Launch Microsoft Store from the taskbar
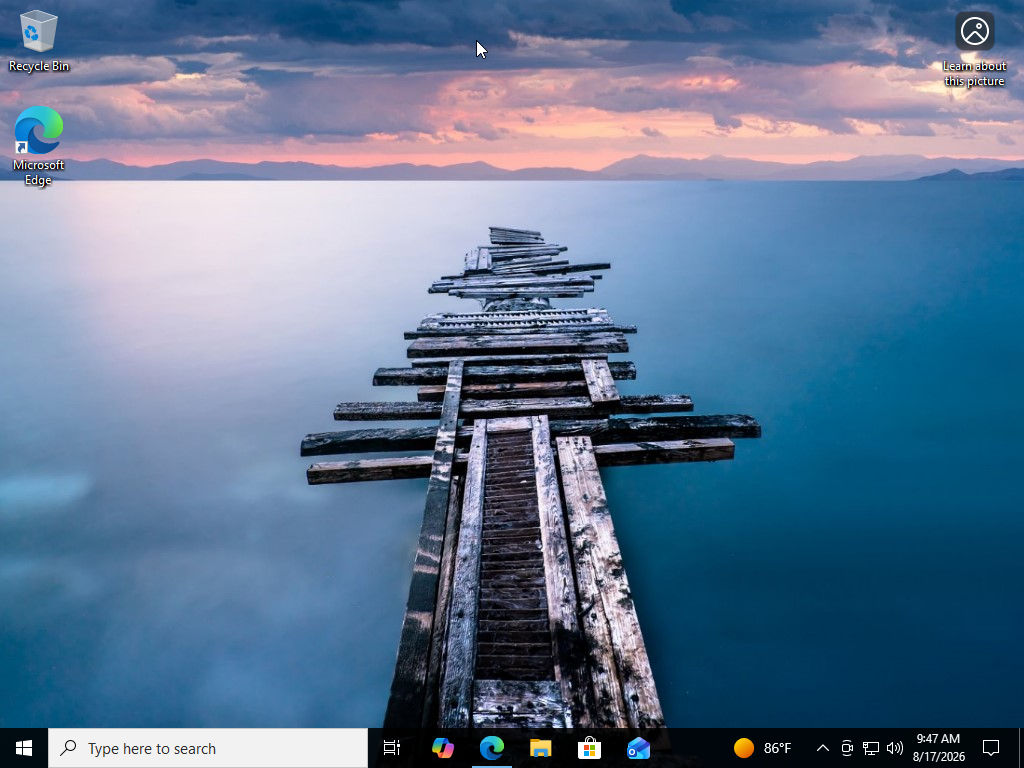The height and width of the screenshot is (768, 1024). [x=589, y=748]
